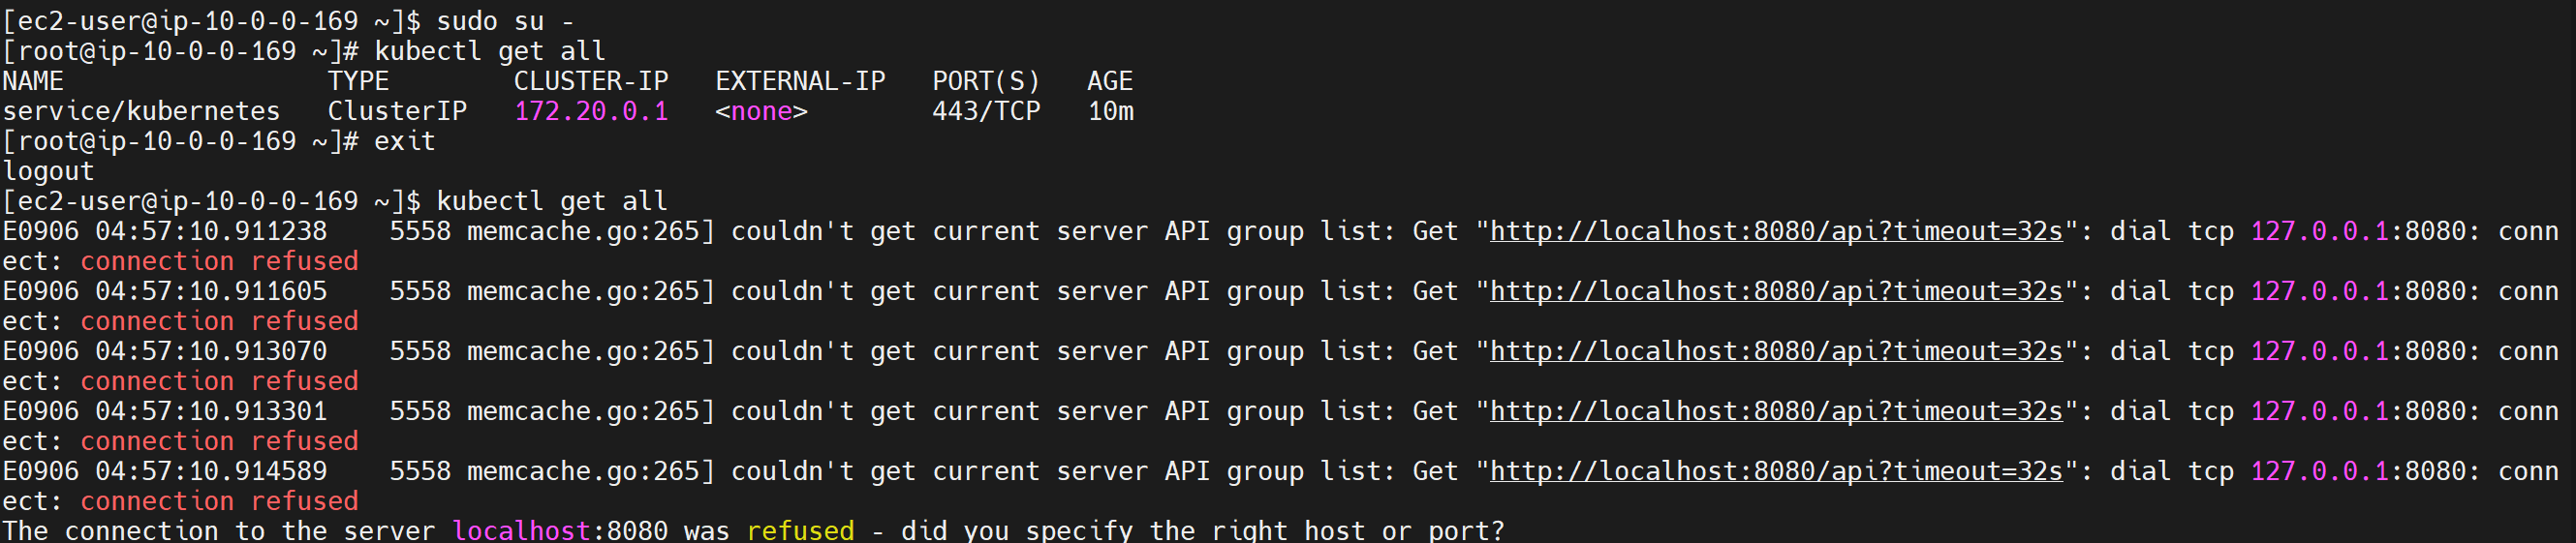
Task: Click the 'sudo su -' command text
Action: (505, 21)
